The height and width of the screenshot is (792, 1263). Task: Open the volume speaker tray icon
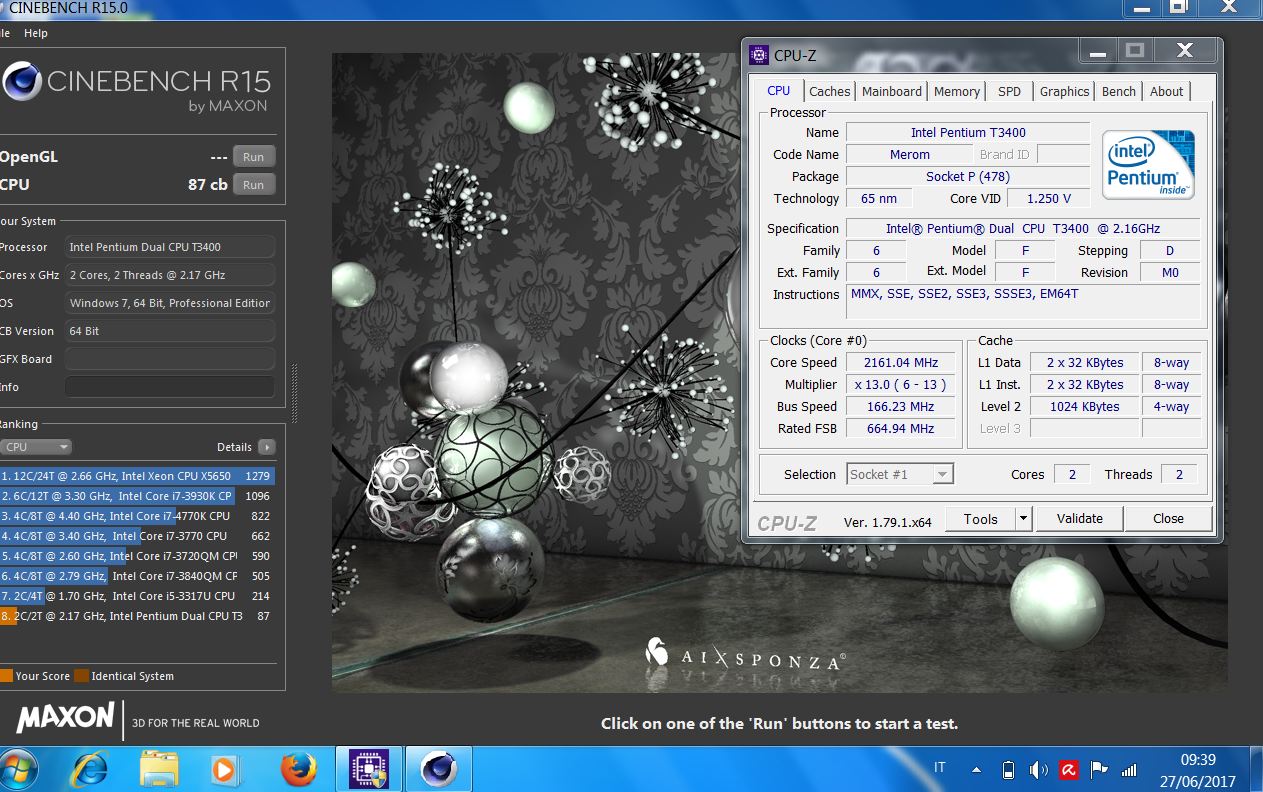click(x=1038, y=770)
